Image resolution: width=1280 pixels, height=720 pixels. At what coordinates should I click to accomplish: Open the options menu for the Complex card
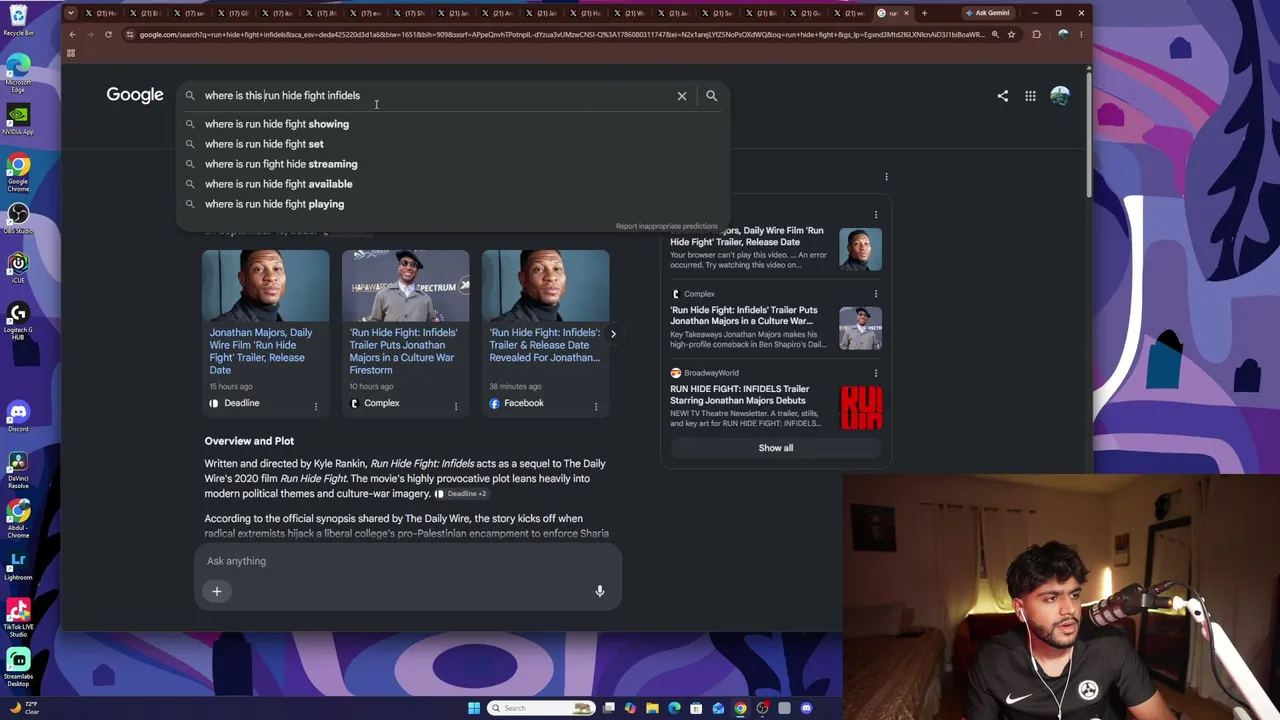[456, 406]
